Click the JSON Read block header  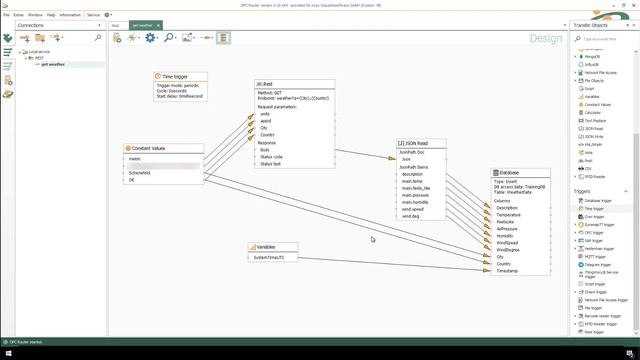(421, 143)
